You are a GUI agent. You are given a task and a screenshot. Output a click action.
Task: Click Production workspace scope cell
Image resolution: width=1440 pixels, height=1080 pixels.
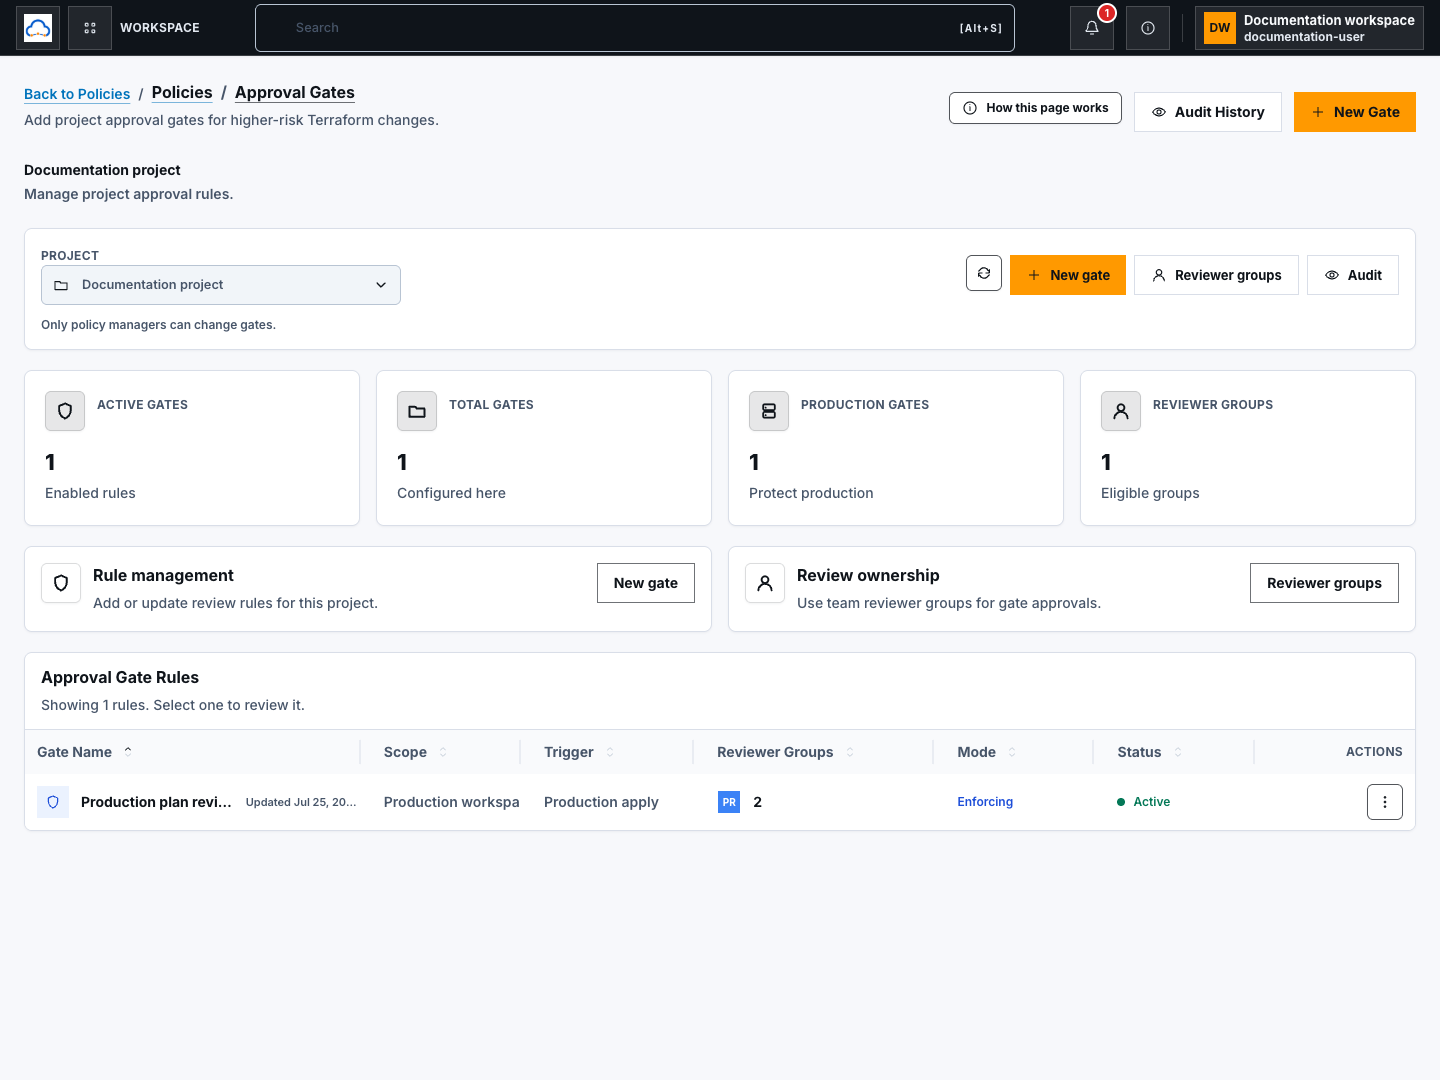[452, 802]
